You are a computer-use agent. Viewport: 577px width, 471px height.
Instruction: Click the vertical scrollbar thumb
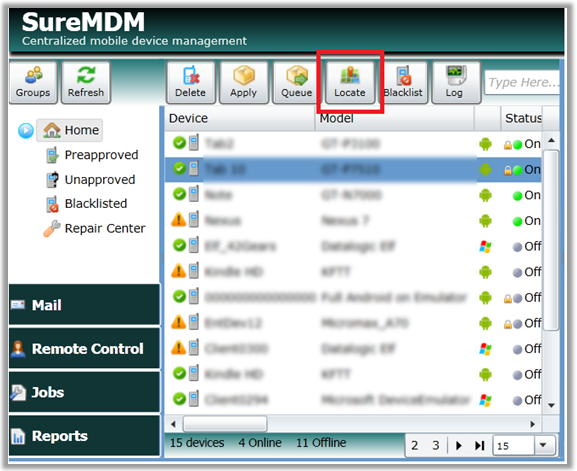[x=551, y=240]
